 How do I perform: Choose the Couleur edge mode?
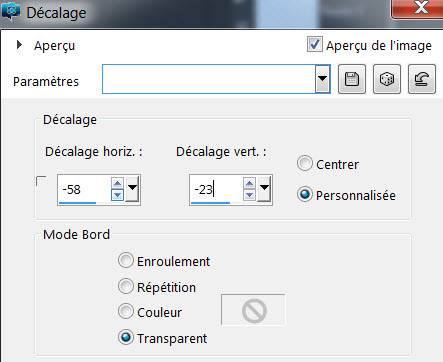126,311
